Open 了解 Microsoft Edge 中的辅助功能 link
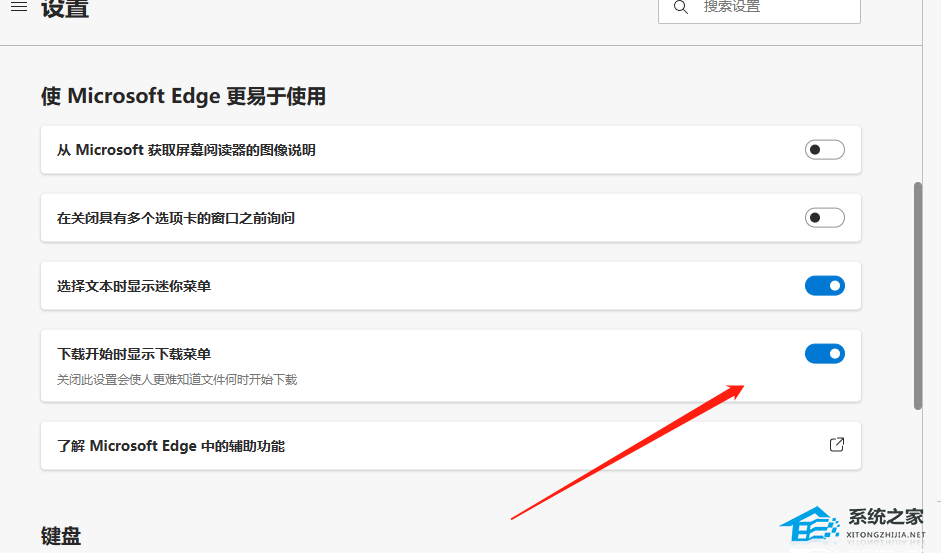This screenshot has width=941, height=553. [451, 446]
